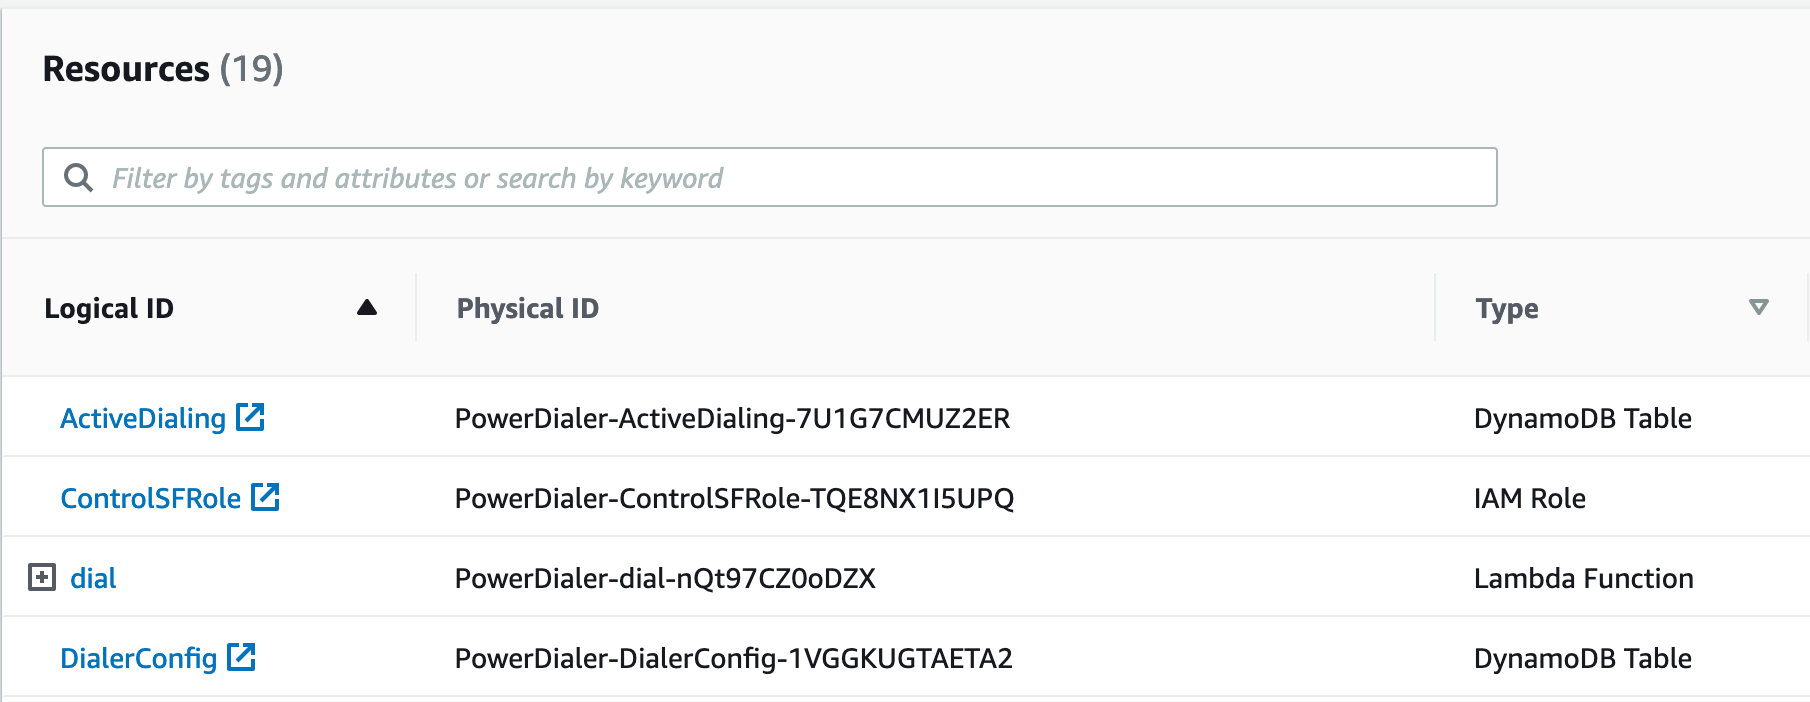Open the DialerConfig resource link
The image size is (1810, 702).
(x=139, y=658)
